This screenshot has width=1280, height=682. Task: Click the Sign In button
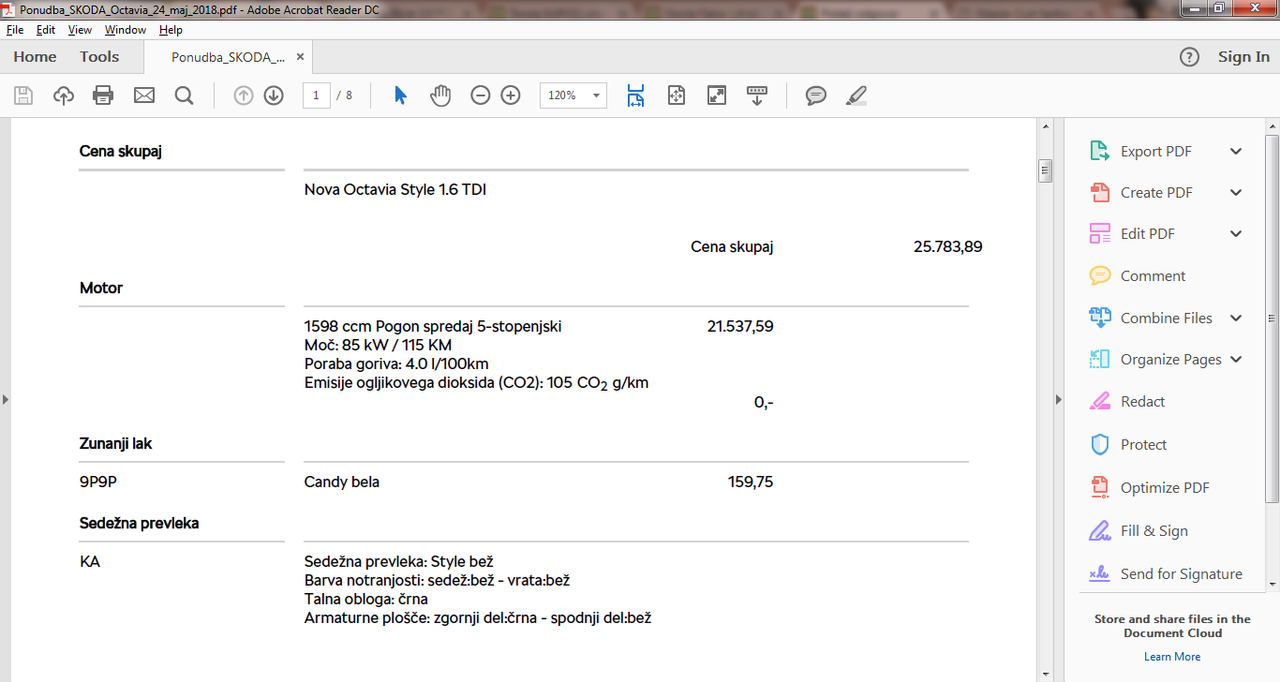pos(1243,57)
